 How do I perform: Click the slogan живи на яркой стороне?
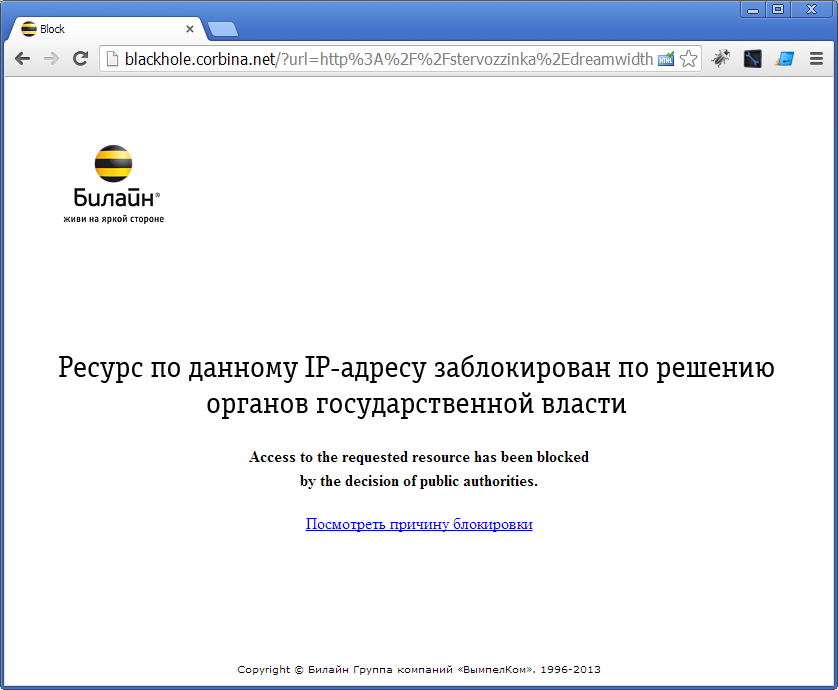[x=113, y=219]
